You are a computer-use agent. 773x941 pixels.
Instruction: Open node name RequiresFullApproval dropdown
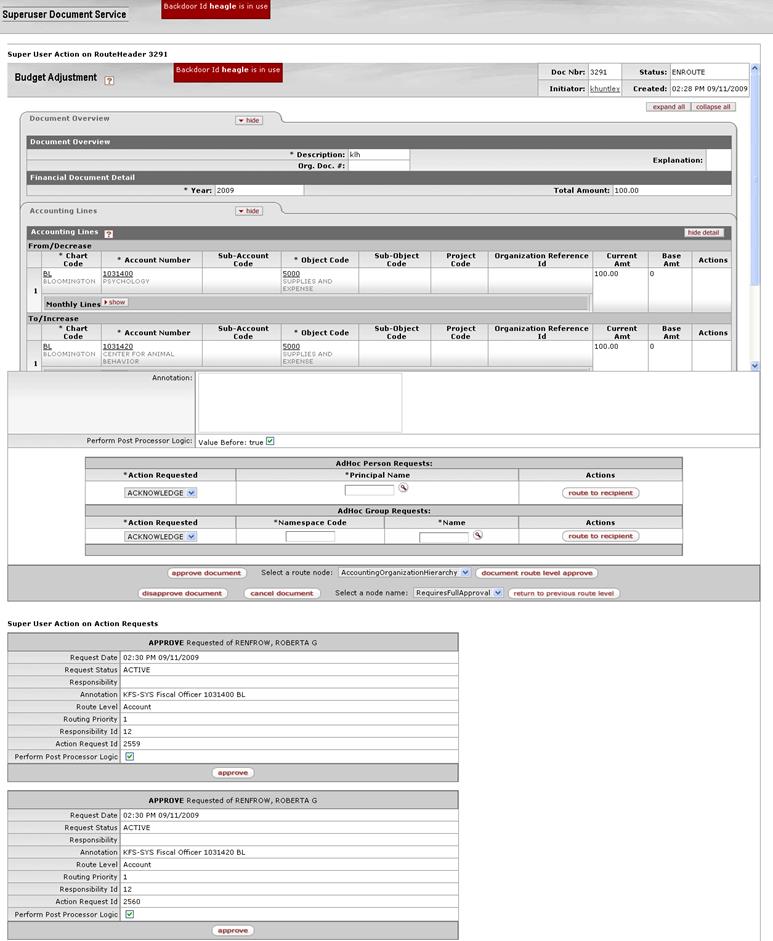(x=459, y=593)
